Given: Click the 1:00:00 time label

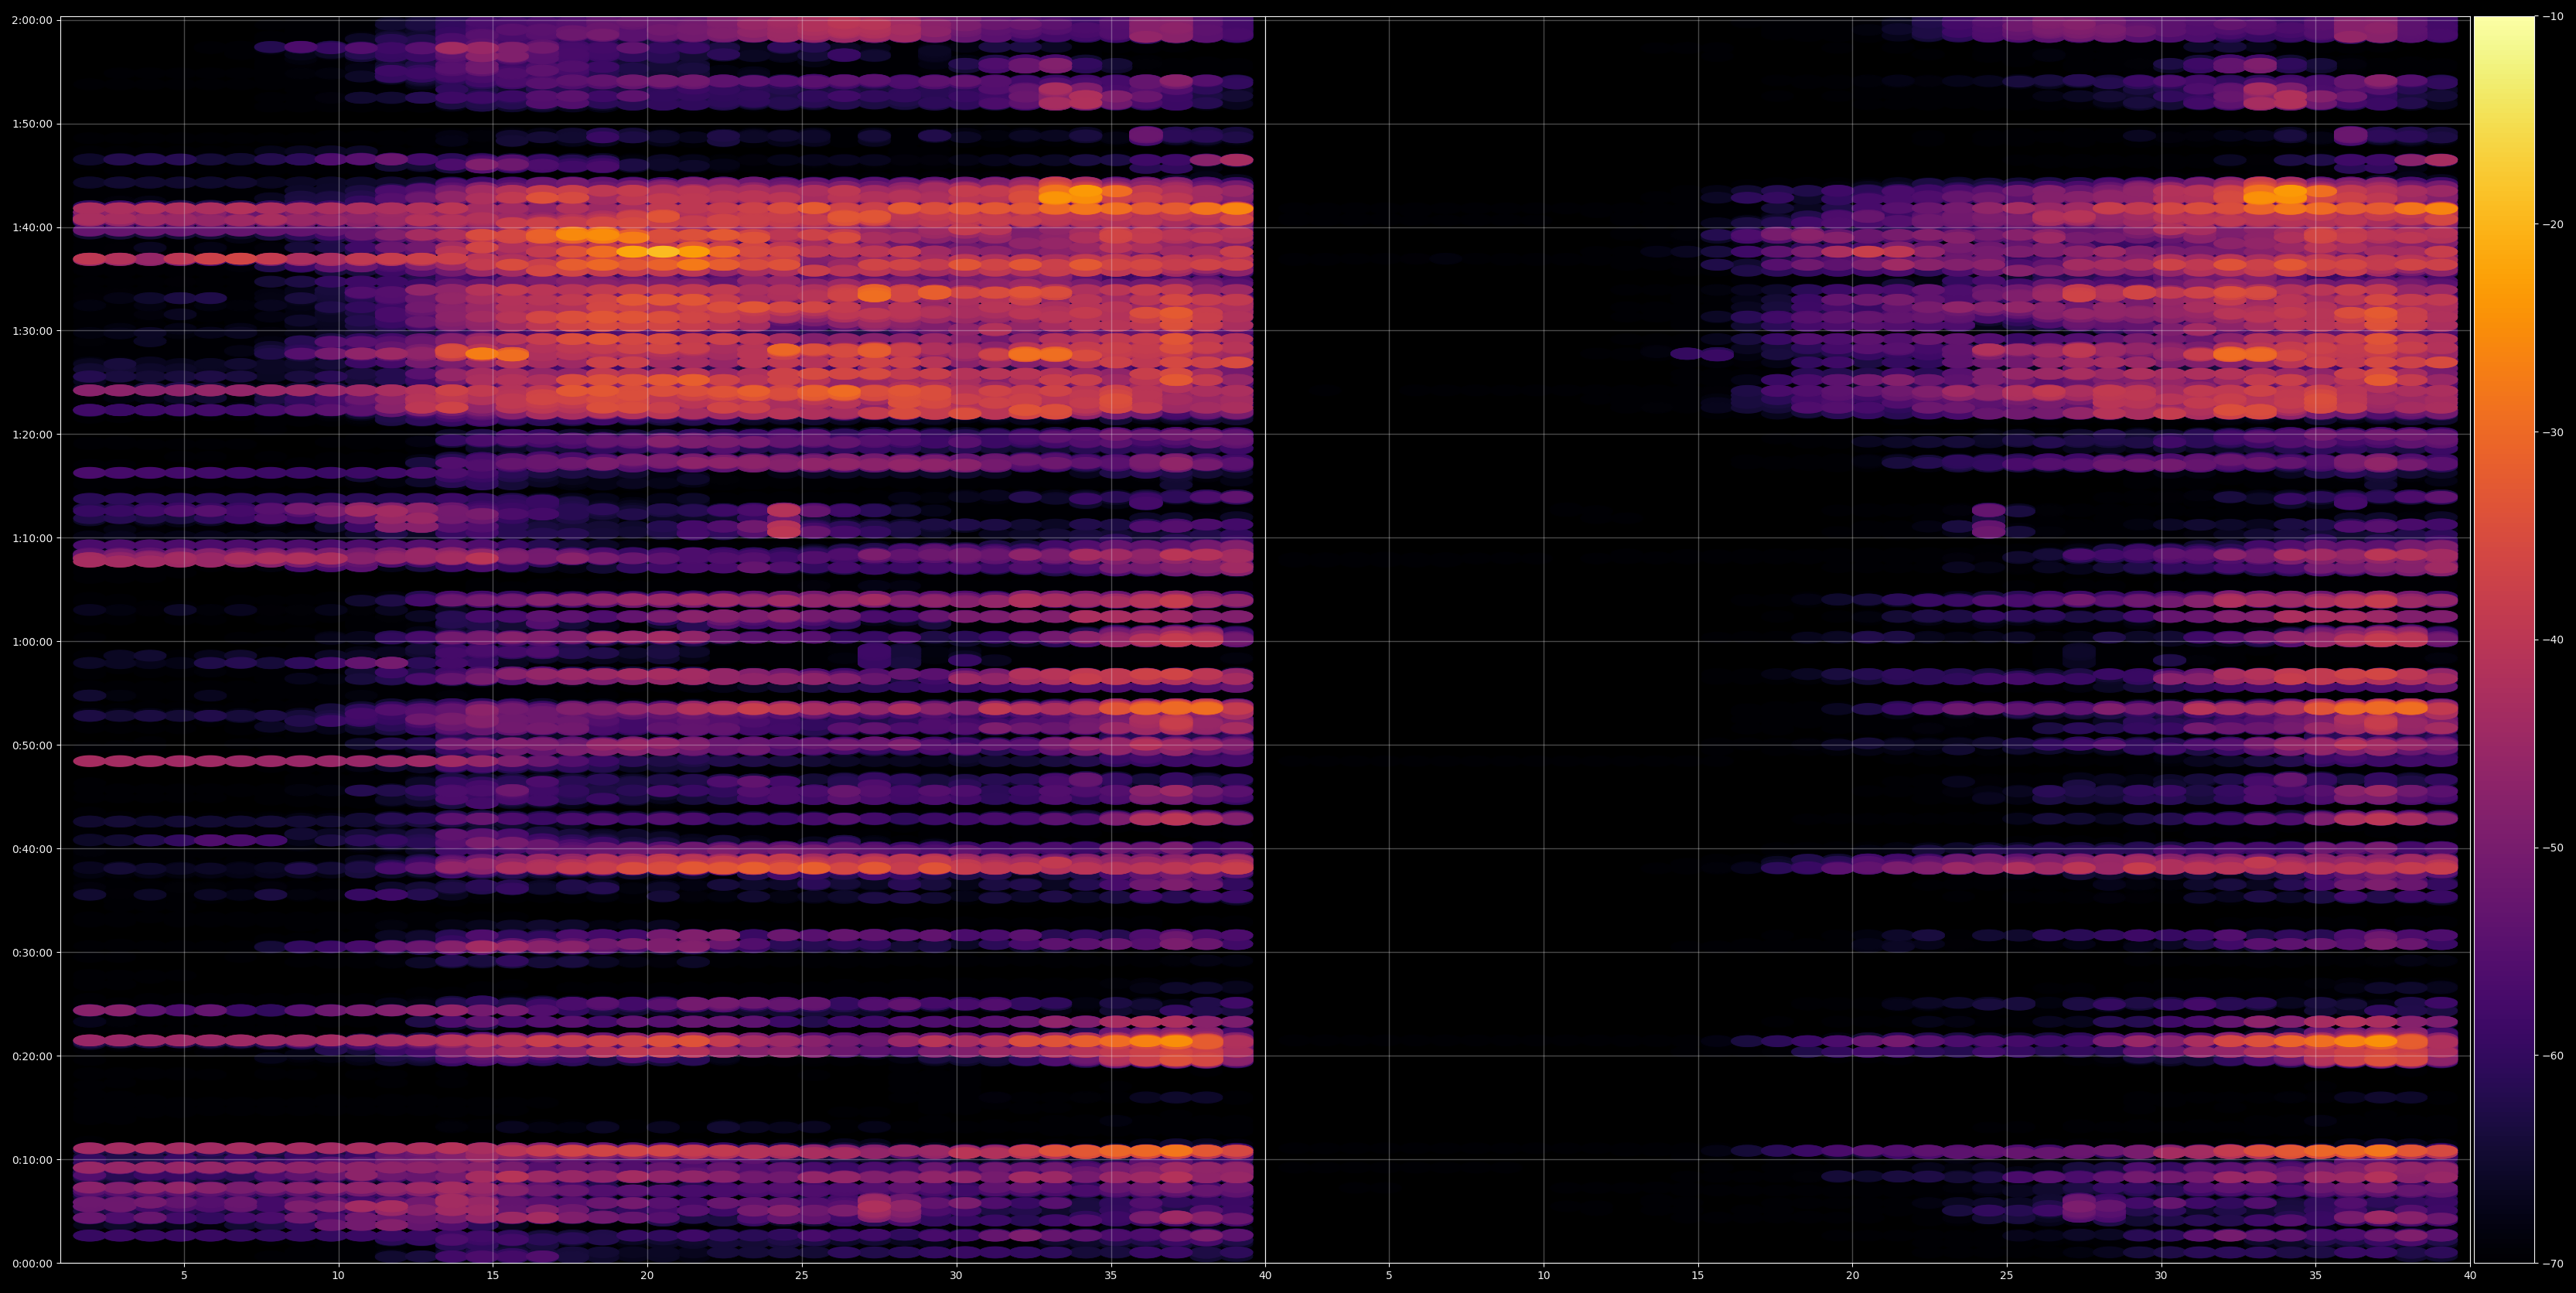Looking at the screenshot, I should tap(33, 642).
